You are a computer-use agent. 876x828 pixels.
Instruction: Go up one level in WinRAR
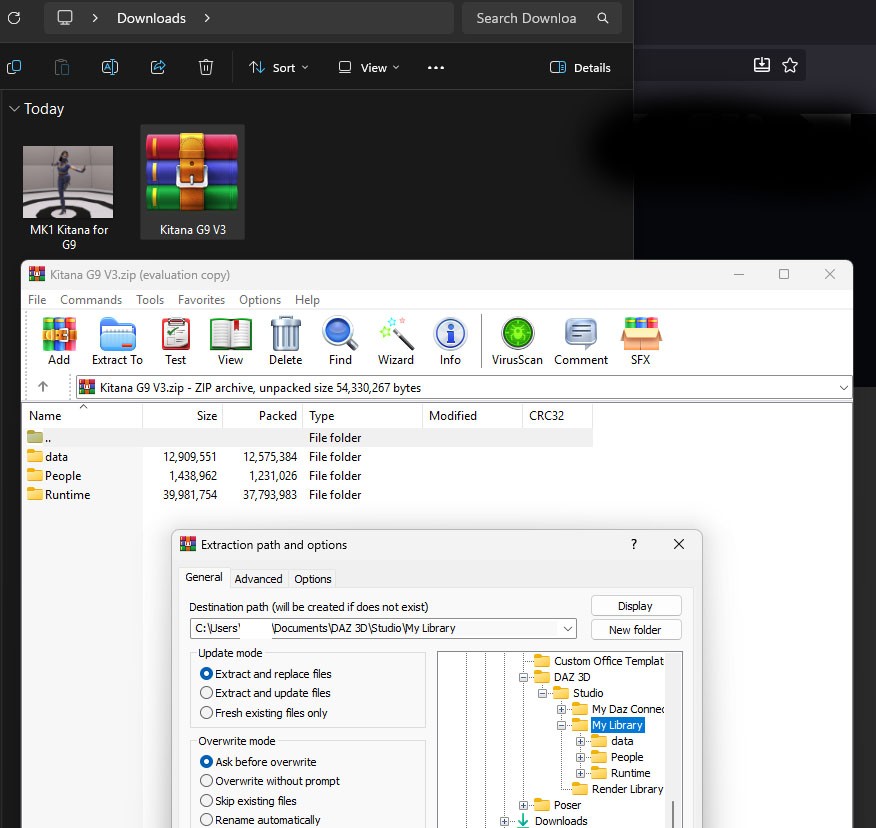(43, 387)
